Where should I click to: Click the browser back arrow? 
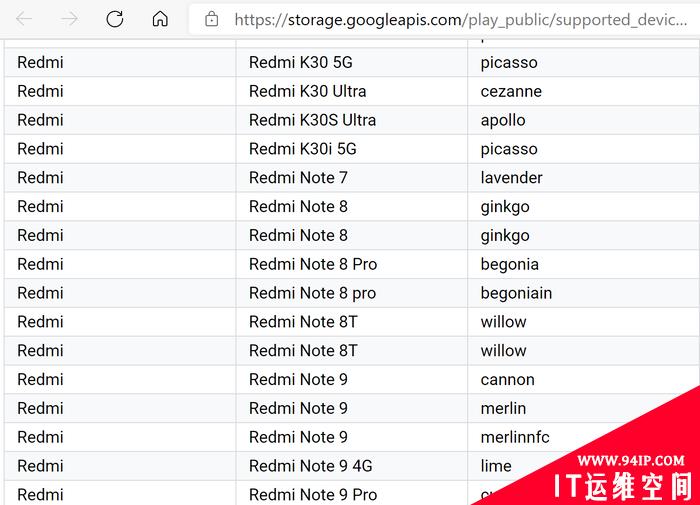click(x=24, y=19)
